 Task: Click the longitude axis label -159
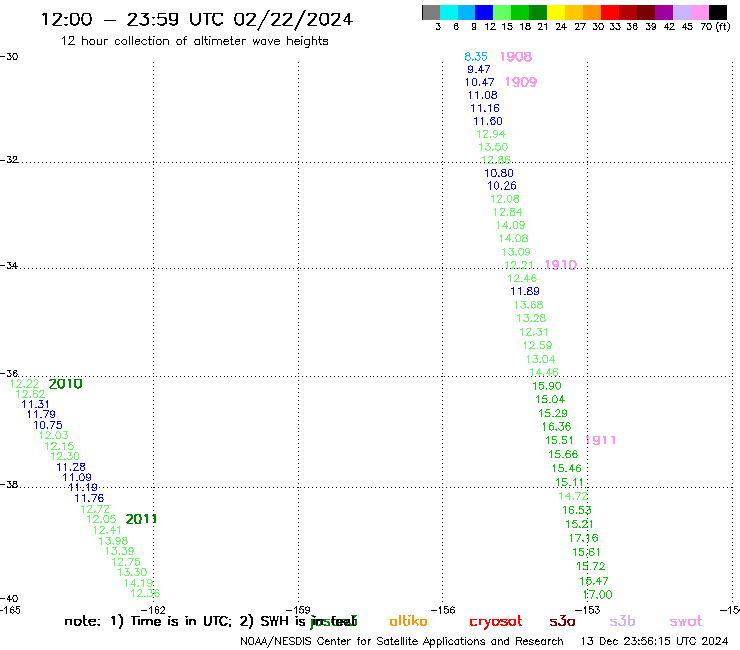point(298,610)
